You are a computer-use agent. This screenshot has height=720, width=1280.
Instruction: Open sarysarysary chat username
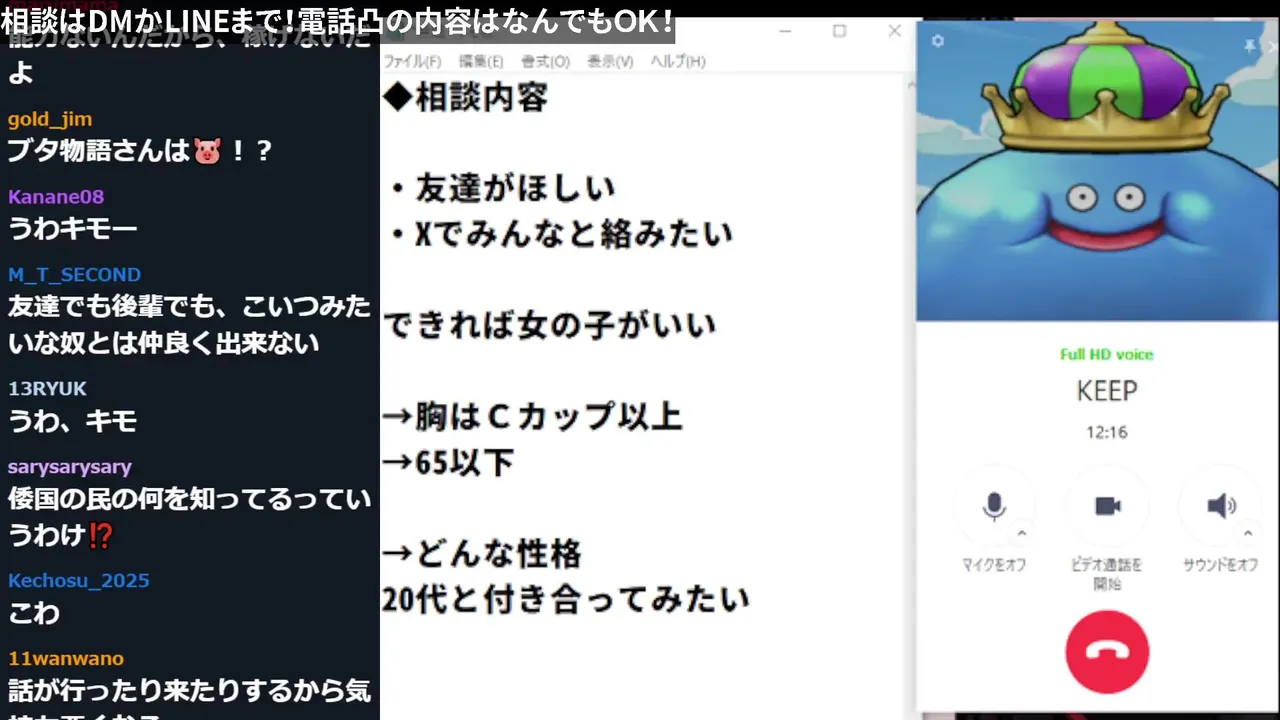pyautogui.click(x=70, y=467)
